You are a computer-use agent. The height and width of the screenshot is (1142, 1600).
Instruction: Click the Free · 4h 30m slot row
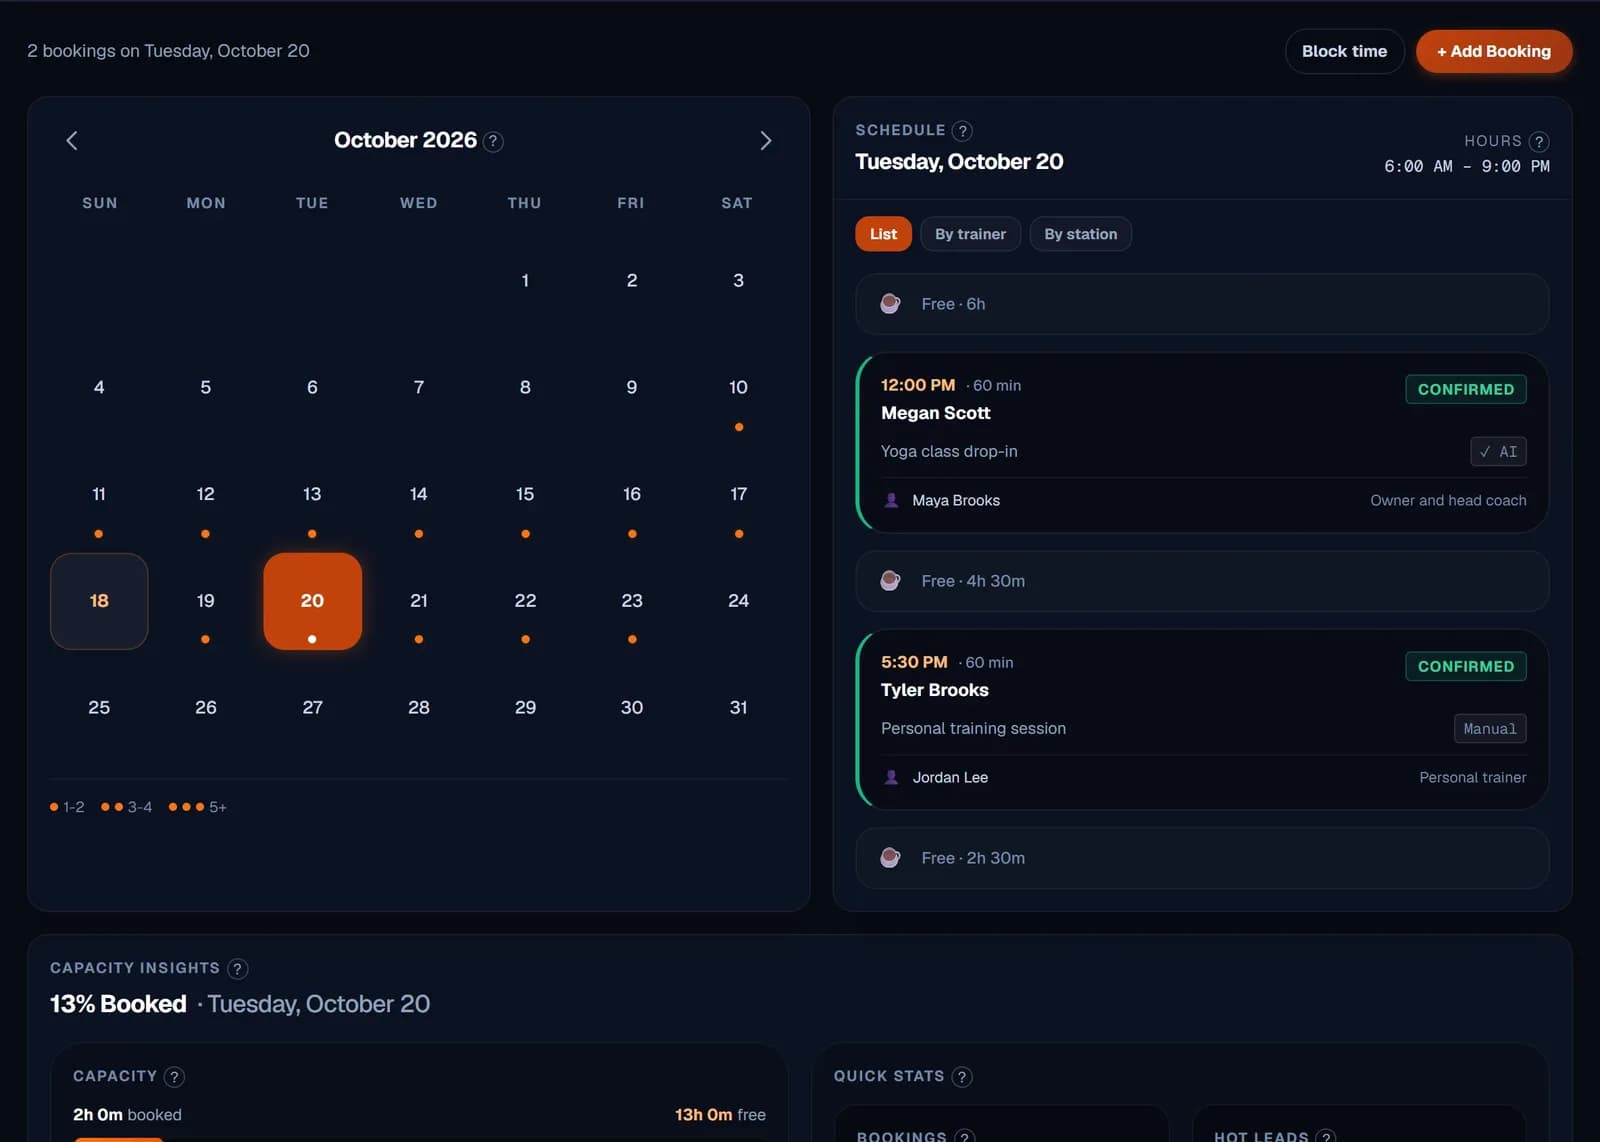coord(1202,581)
